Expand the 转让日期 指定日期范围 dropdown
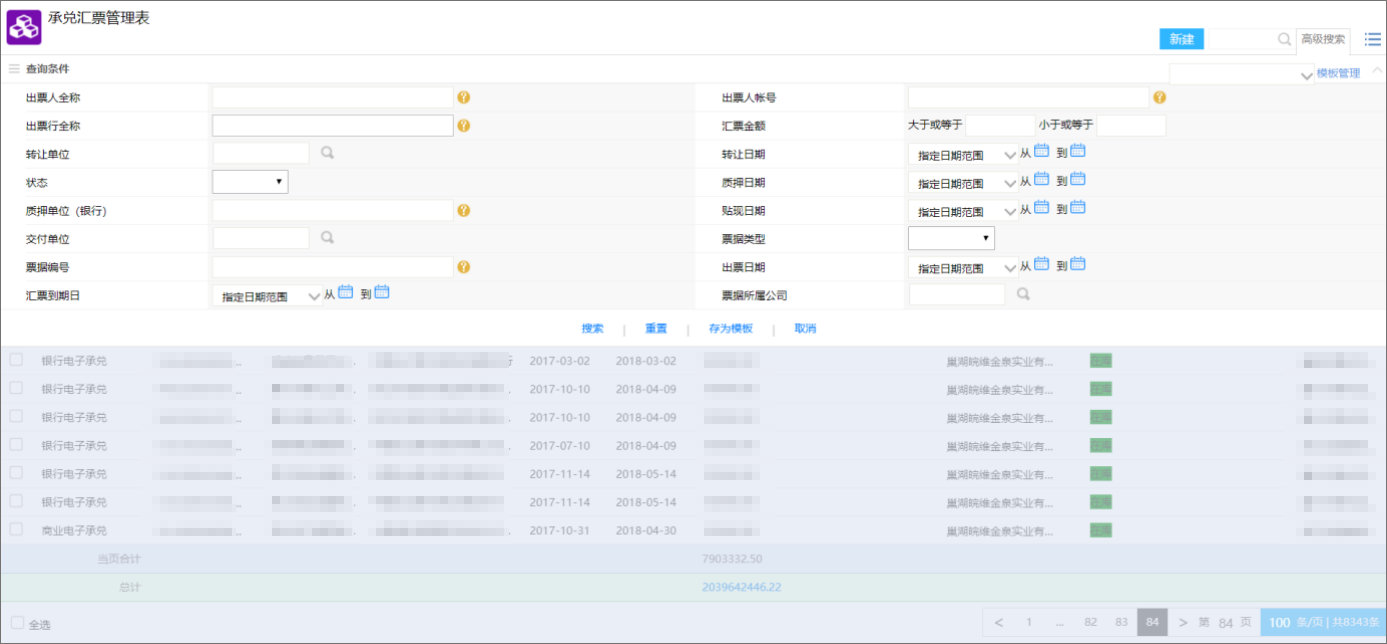The height and width of the screenshot is (644, 1387). (962, 155)
